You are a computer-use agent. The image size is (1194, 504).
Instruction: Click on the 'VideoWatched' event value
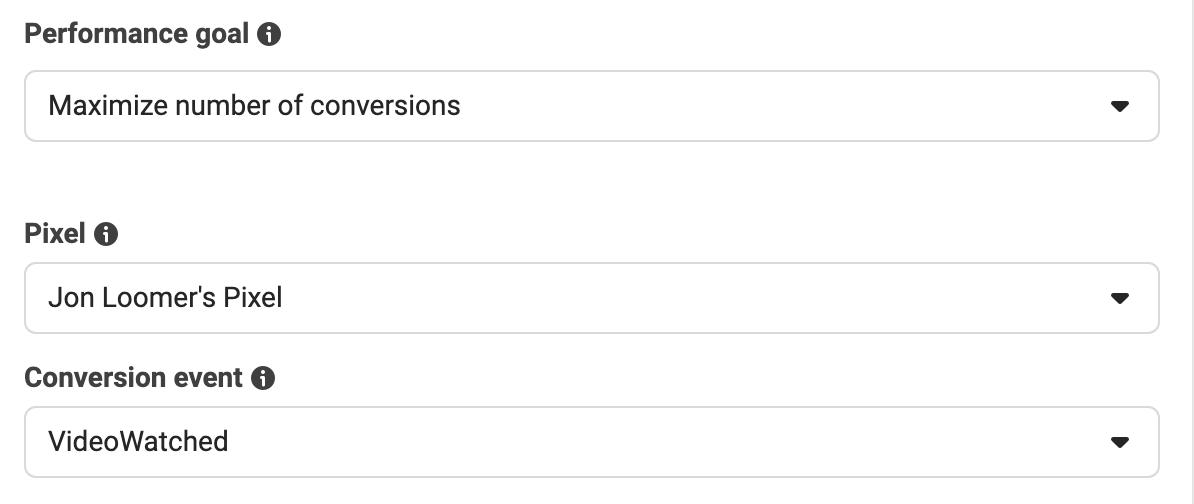[138, 442]
